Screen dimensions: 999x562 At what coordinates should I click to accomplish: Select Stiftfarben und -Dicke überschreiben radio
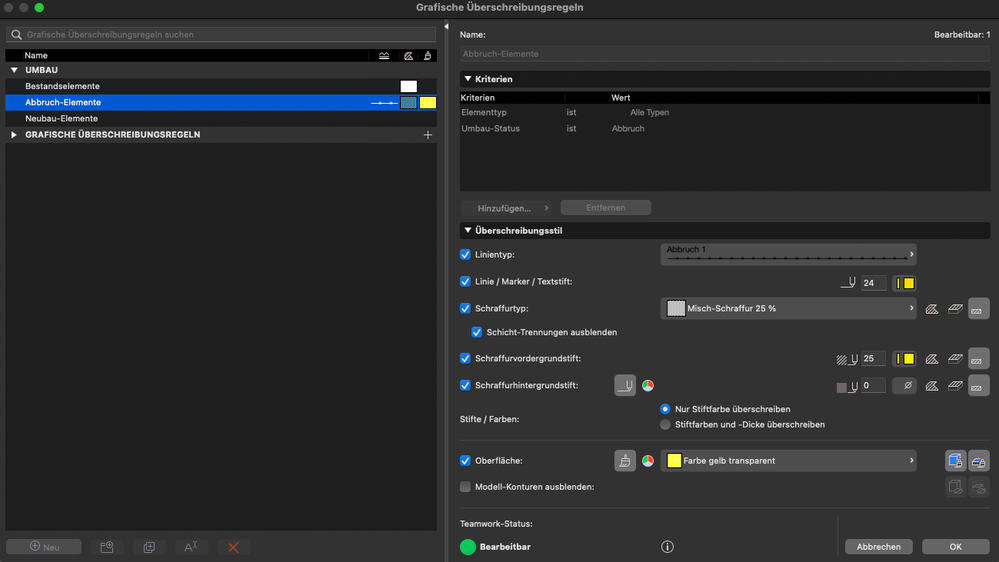[665, 424]
